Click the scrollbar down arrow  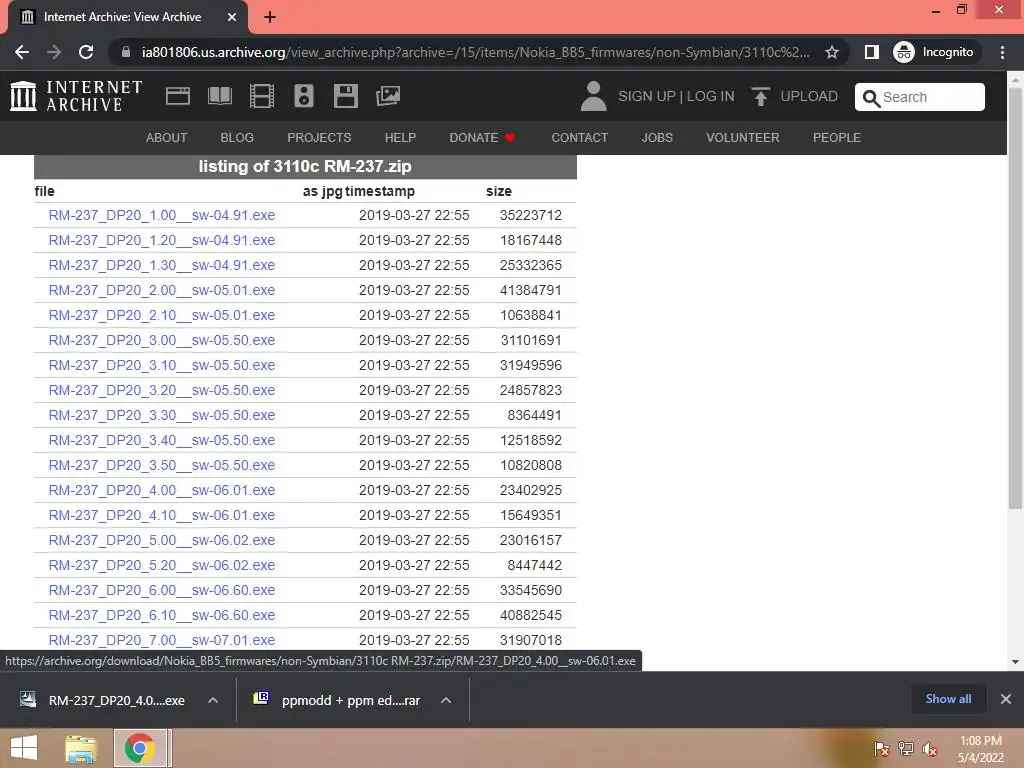(x=1015, y=662)
